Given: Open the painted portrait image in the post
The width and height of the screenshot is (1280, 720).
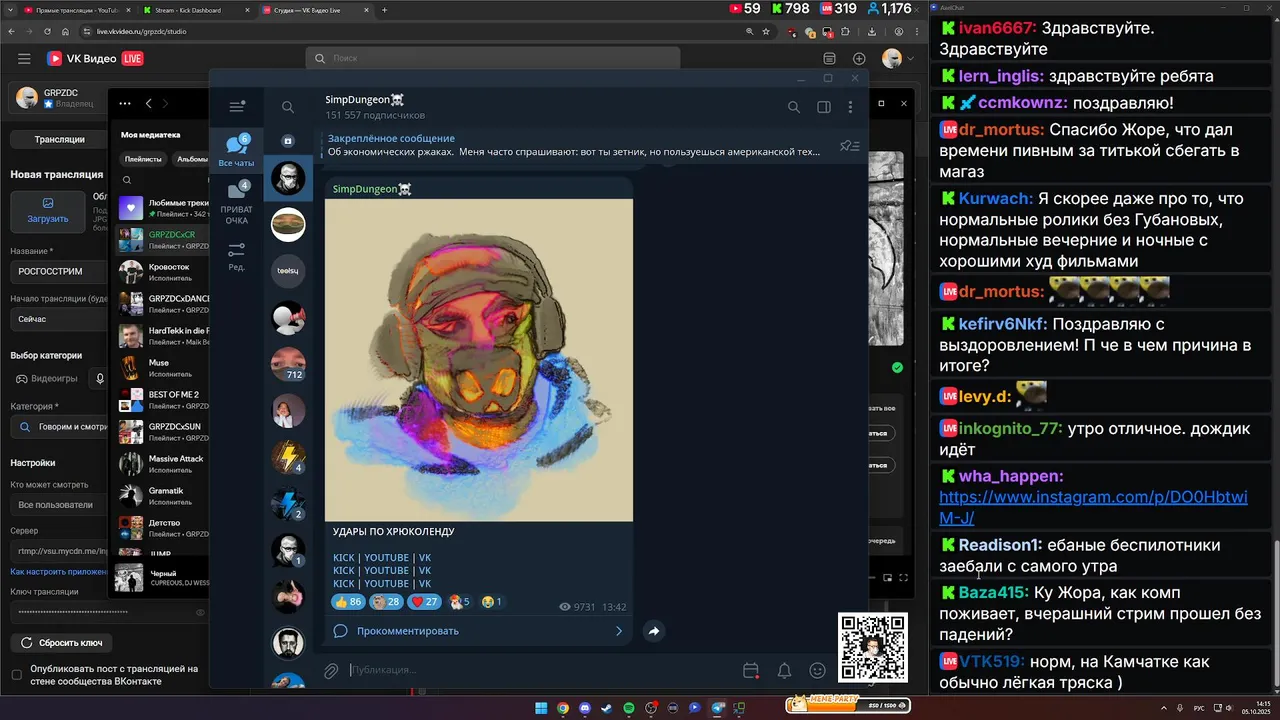Looking at the screenshot, I should coord(479,360).
